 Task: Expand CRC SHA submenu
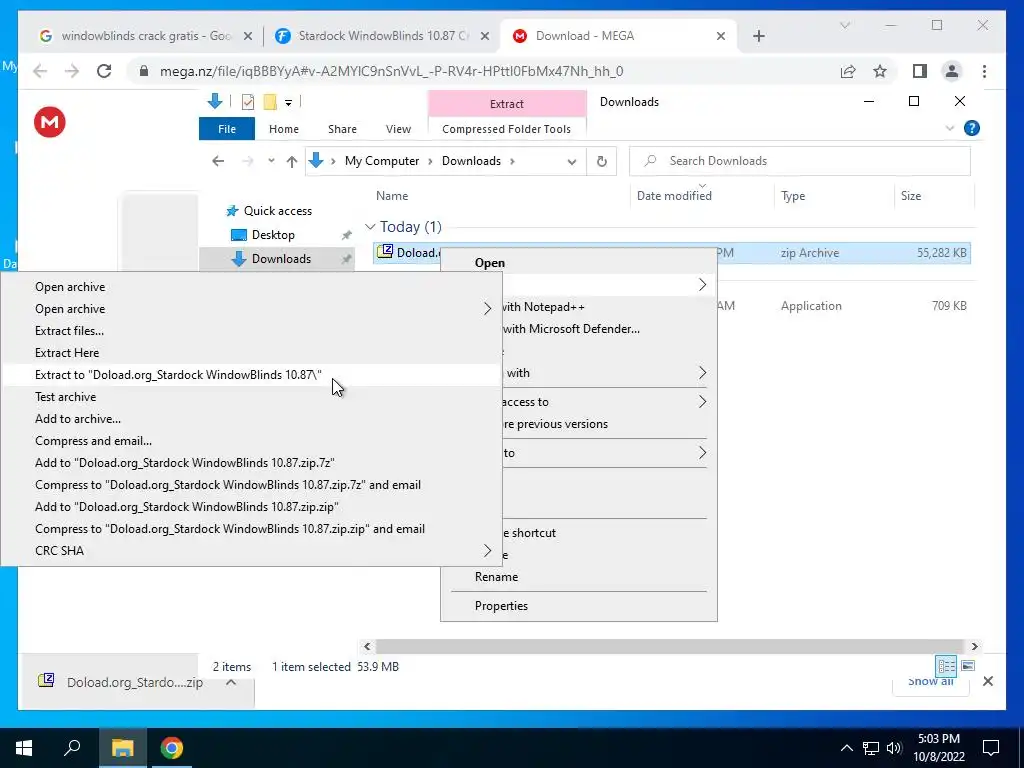click(487, 551)
